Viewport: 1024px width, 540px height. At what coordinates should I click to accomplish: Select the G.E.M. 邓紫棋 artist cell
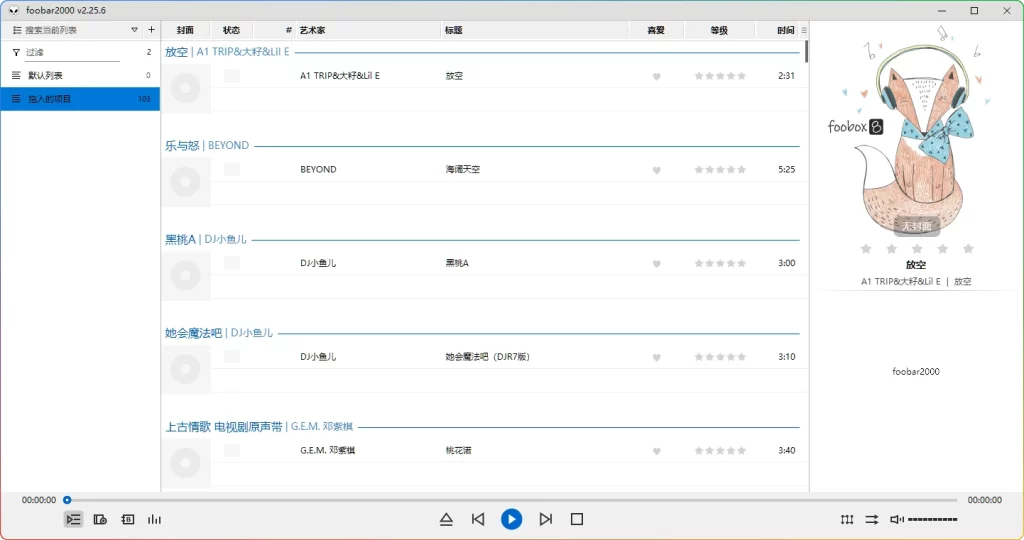(x=327, y=451)
